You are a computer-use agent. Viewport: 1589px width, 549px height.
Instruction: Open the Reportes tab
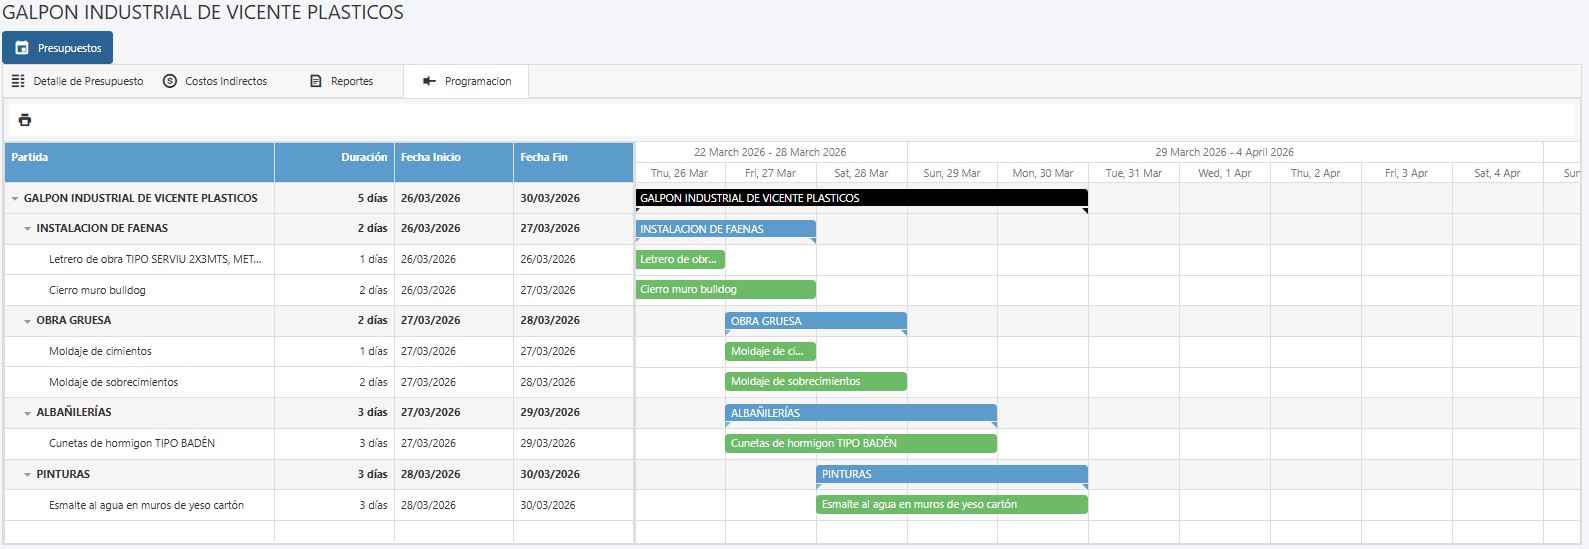coord(351,81)
